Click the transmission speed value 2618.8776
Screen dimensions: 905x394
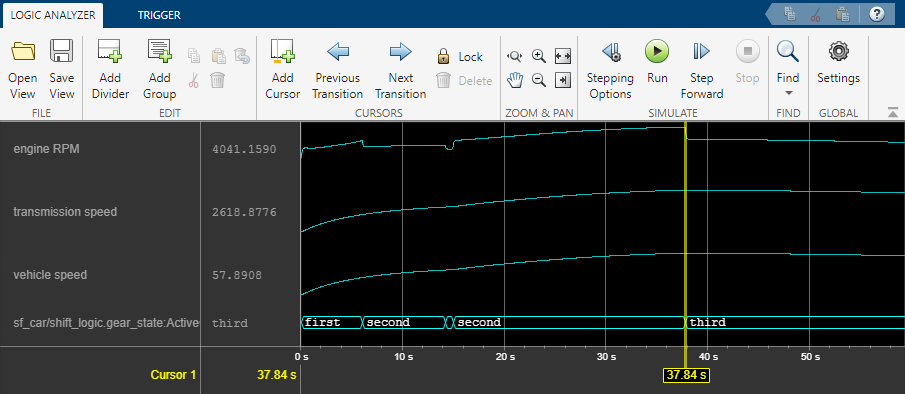point(244,212)
